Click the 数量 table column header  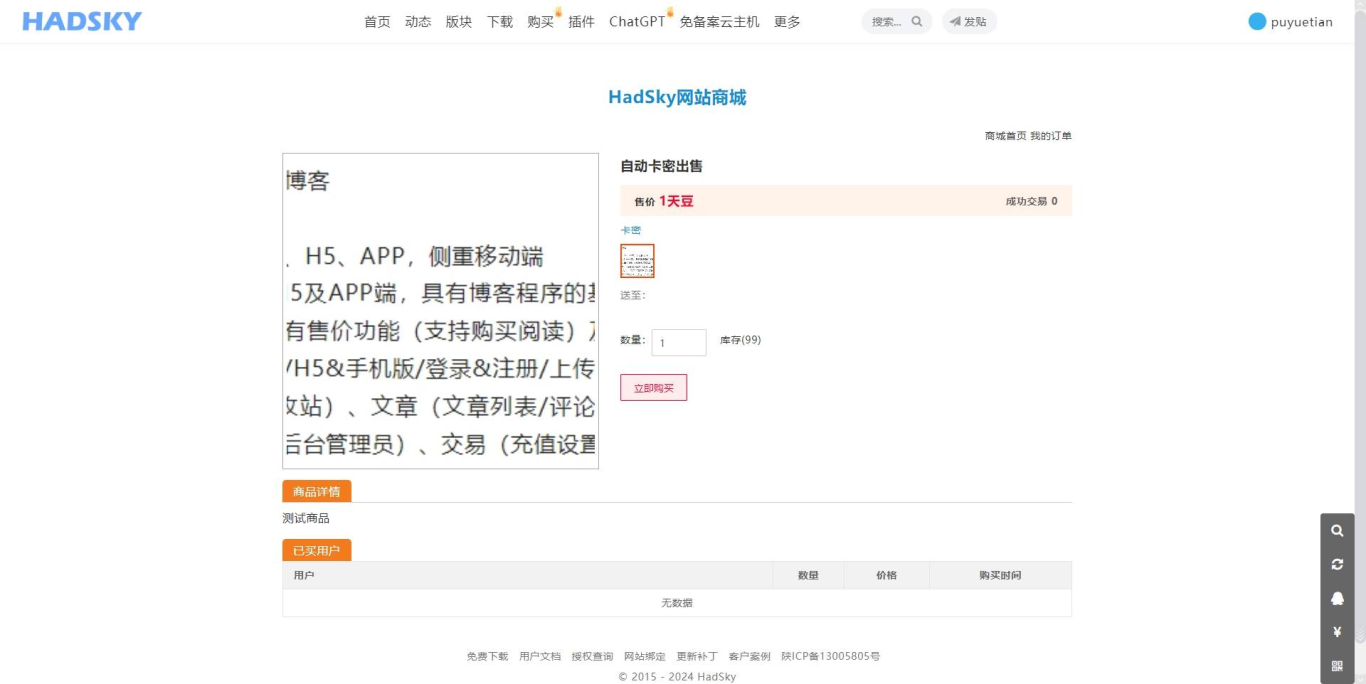click(x=808, y=575)
